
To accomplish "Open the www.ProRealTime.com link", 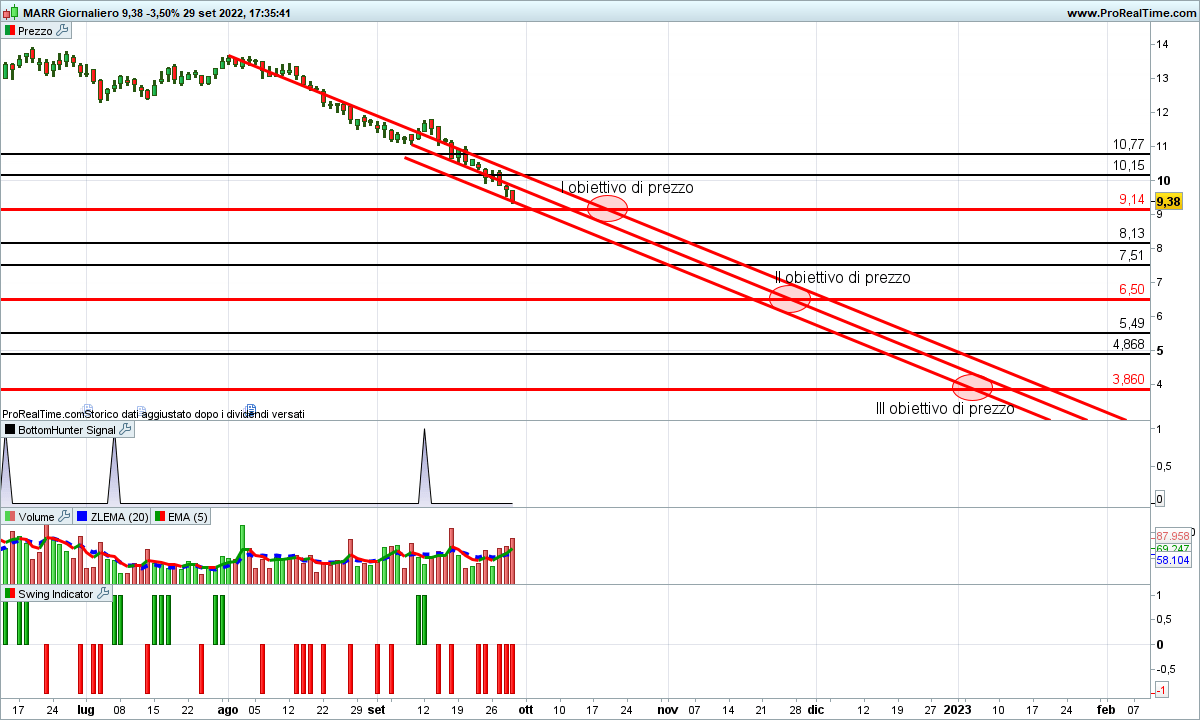I will point(1131,13).
